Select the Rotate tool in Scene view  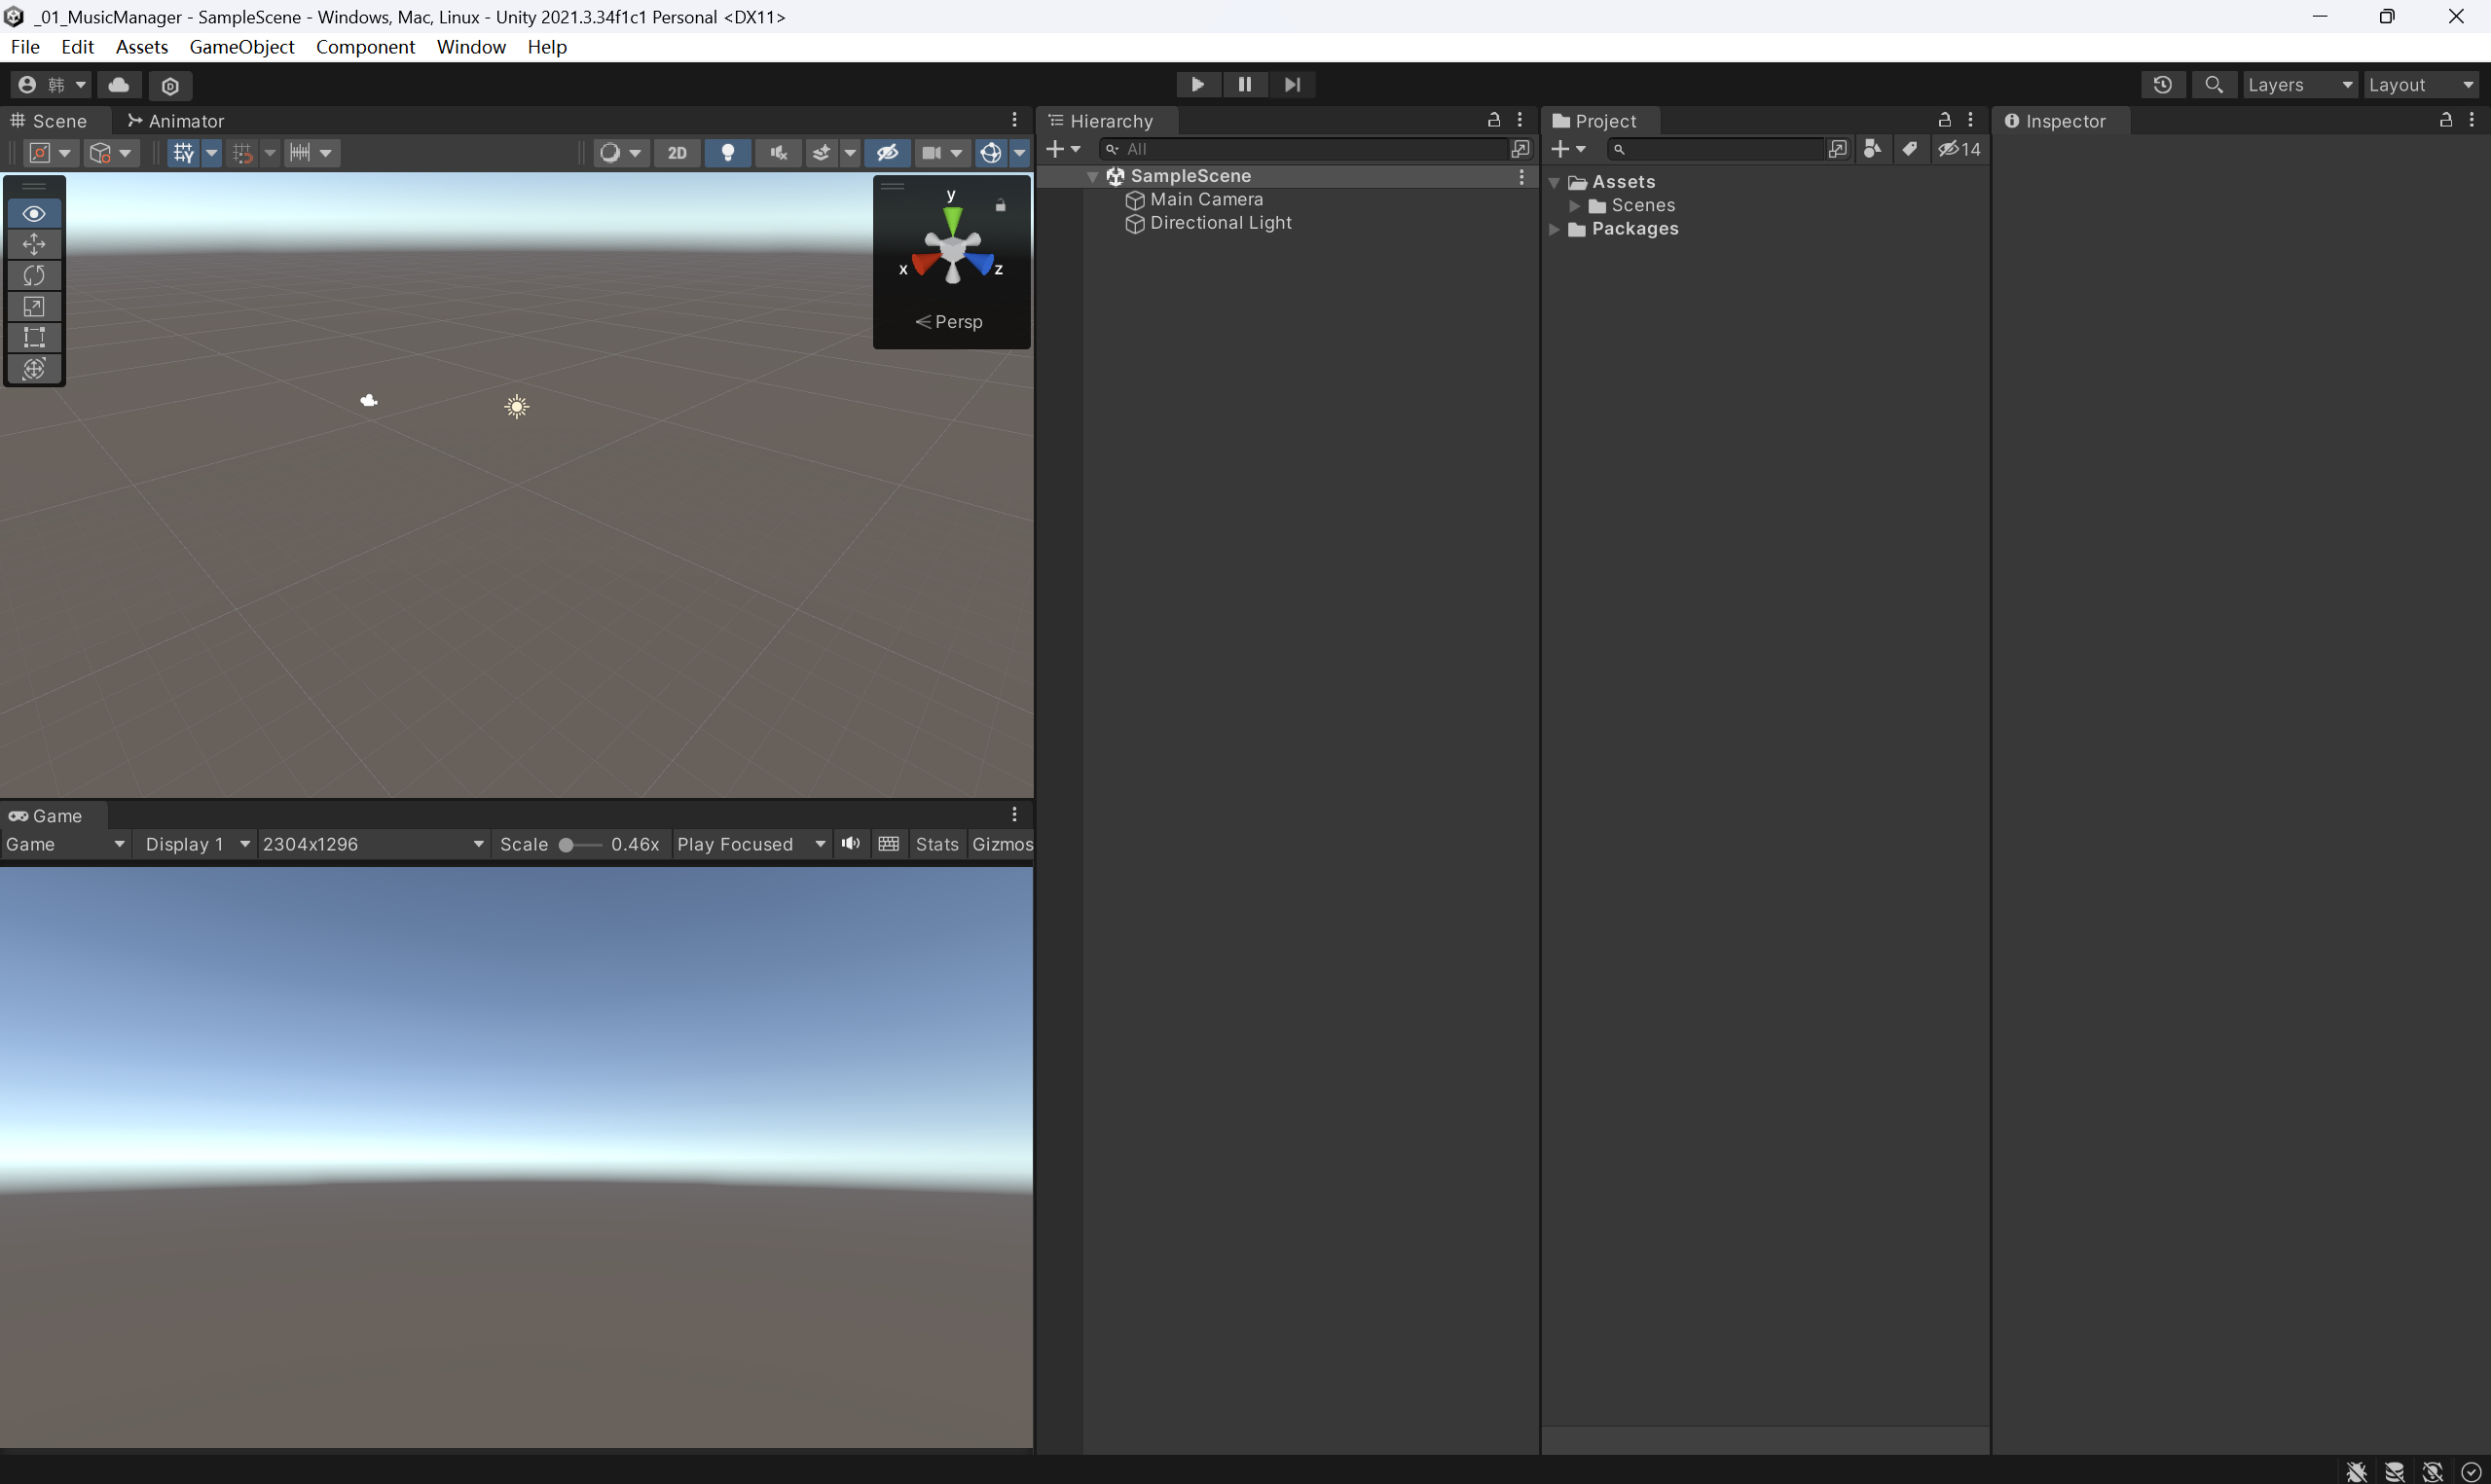point(34,275)
